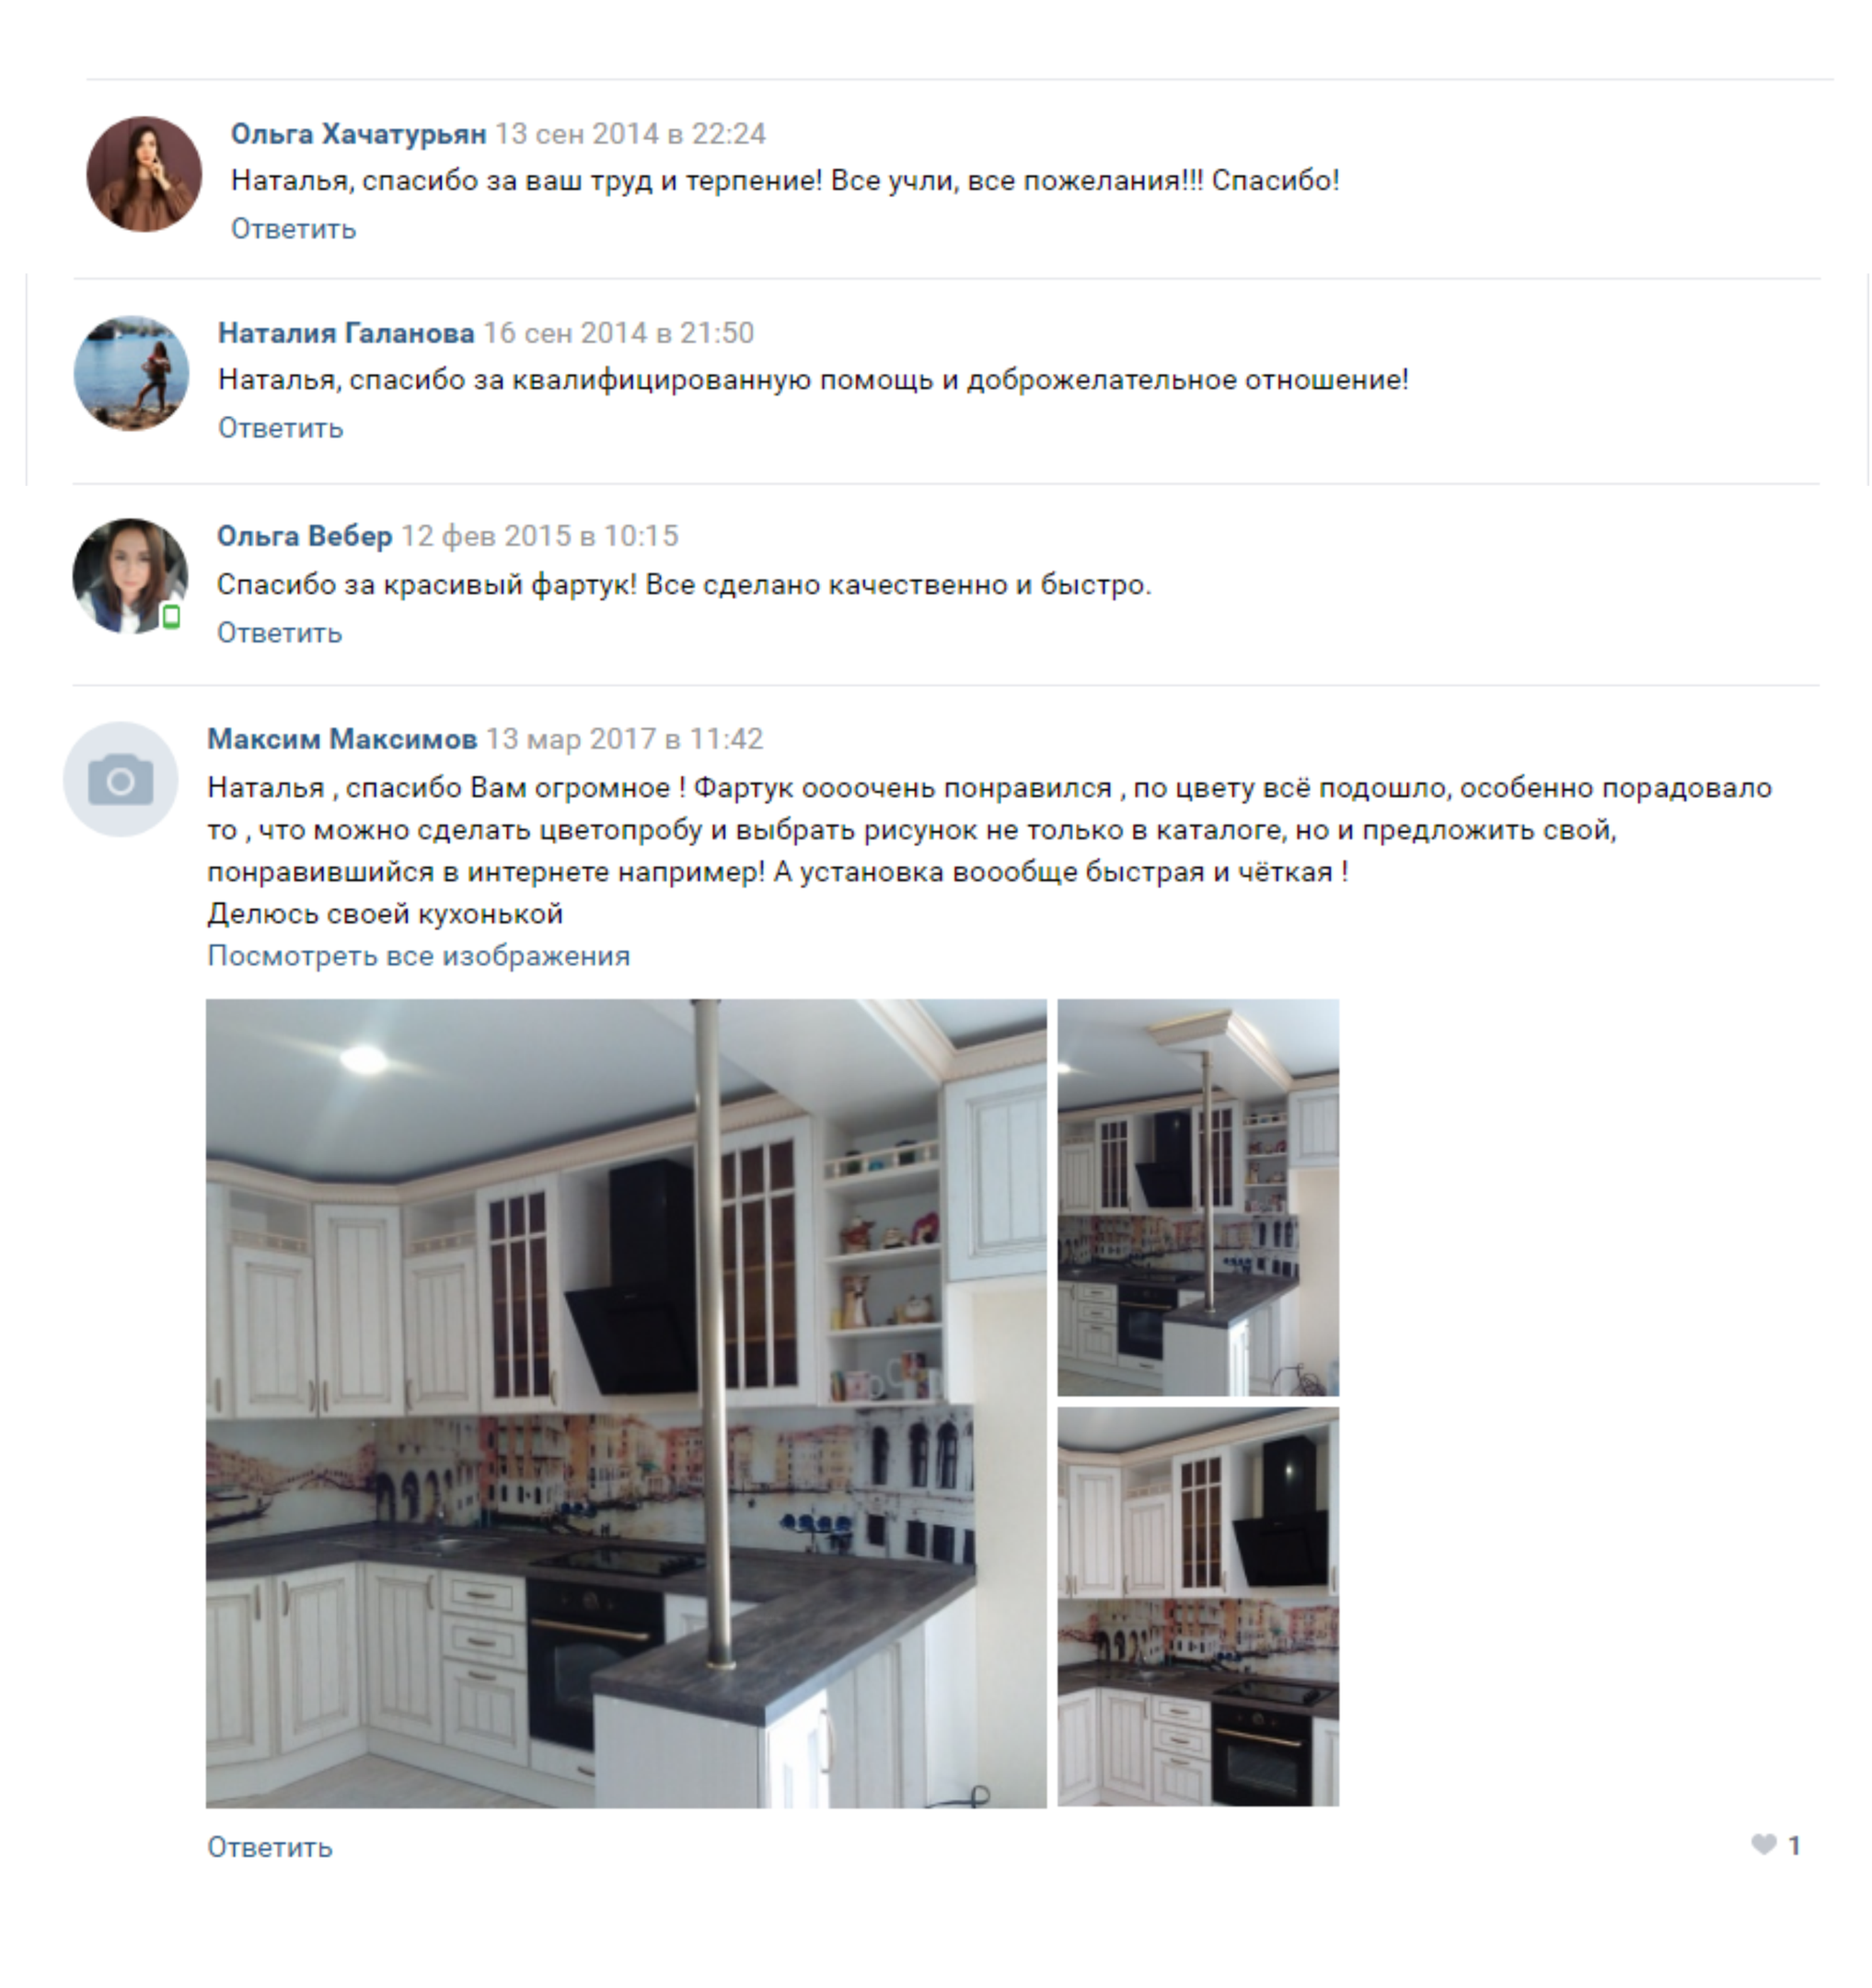Open Наталия Галанова's avatar photo
The height and width of the screenshot is (1988, 1872).
coord(131,374)
